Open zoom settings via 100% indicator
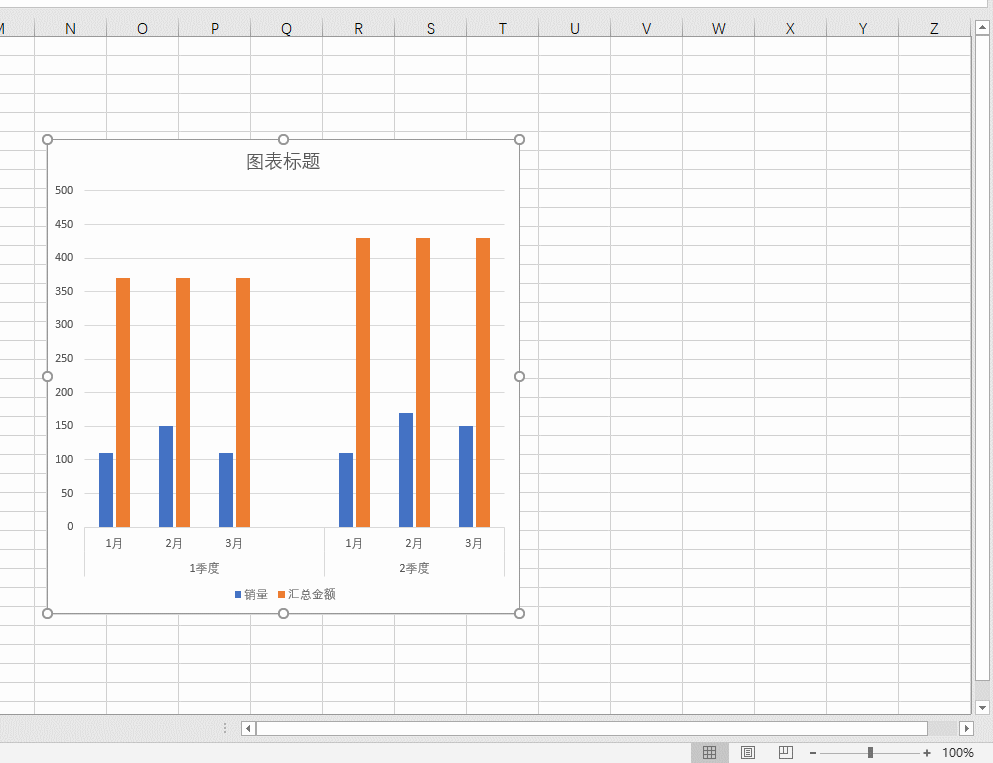 click(x=958, y=752)
